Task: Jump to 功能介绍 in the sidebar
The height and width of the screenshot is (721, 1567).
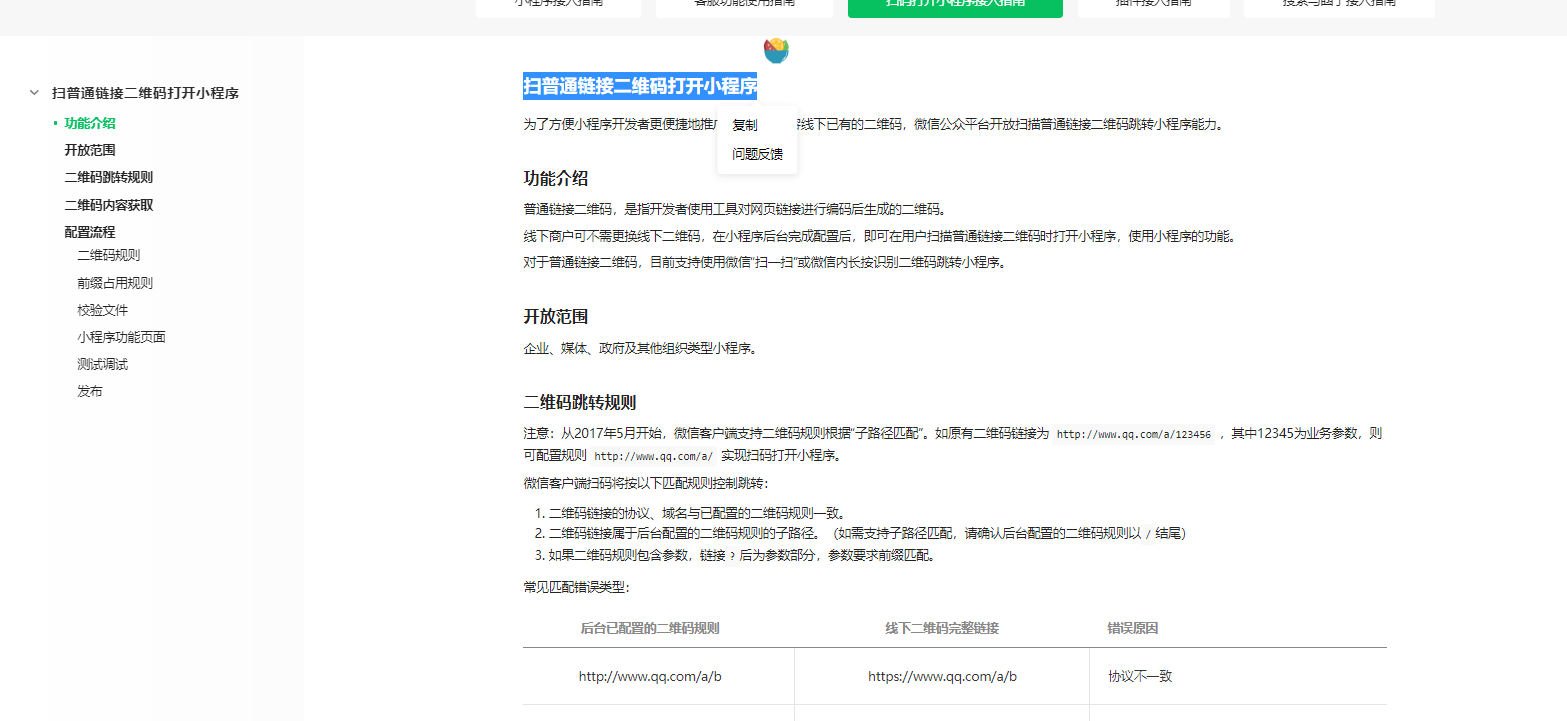Action: point(90,124)
